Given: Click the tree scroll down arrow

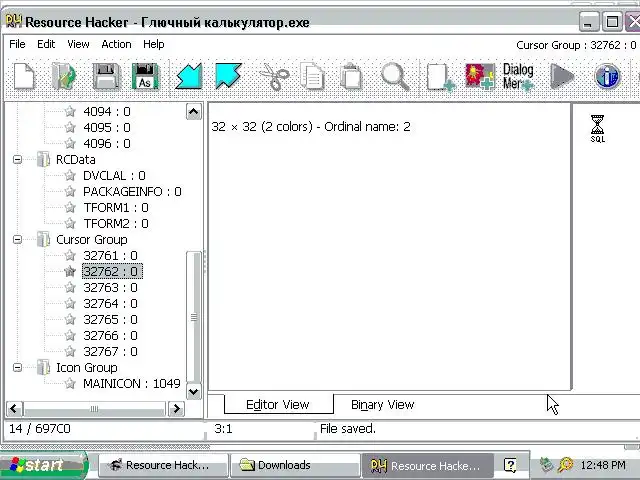Looking at the screenshot, I should coord(193,392).
